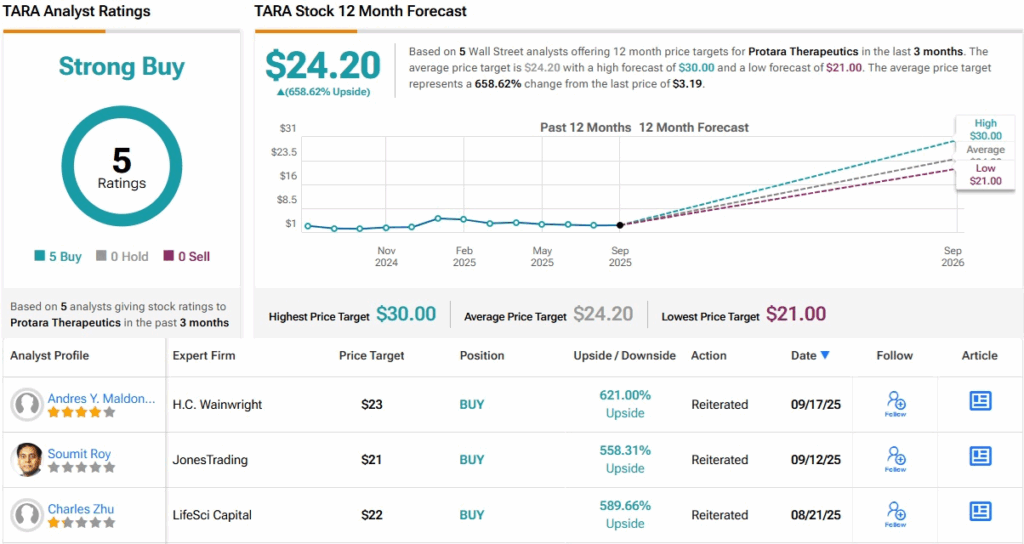Click the Upside / Downside column header
1024x544 pixels.
pyautogui.click(x=624, y=355)
